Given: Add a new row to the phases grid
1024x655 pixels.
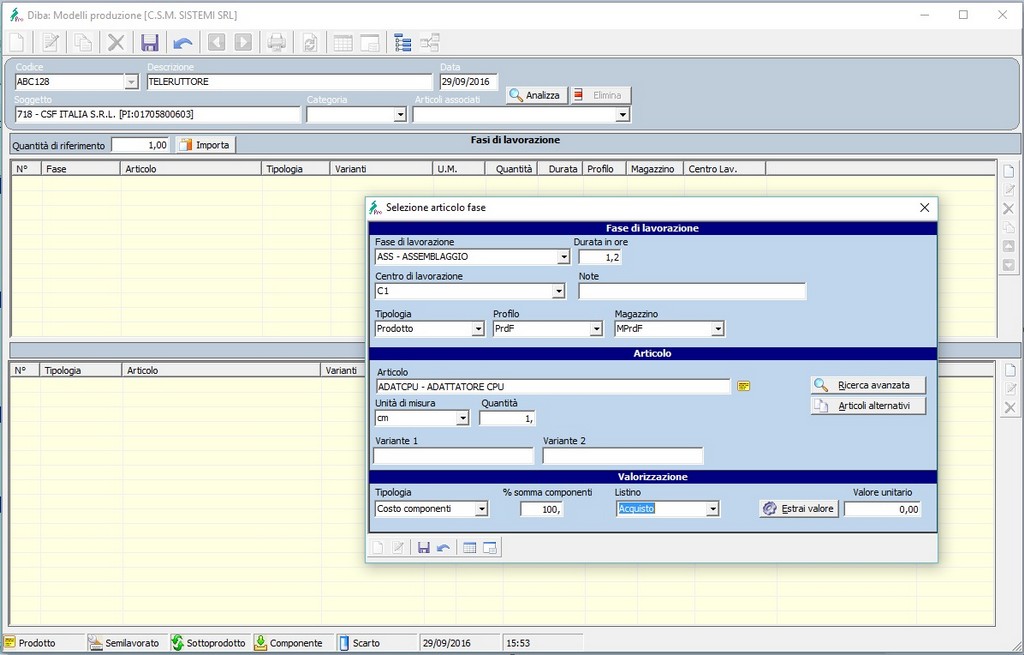Looking at the screenshot, I should click(1009, 171).
